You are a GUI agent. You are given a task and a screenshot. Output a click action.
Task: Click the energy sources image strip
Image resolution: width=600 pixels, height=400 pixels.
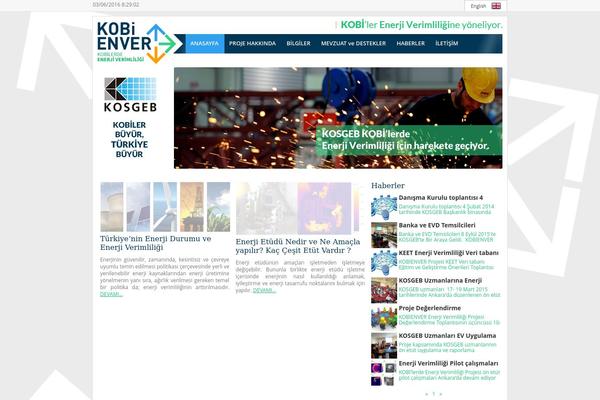click(x=165, y=207)
